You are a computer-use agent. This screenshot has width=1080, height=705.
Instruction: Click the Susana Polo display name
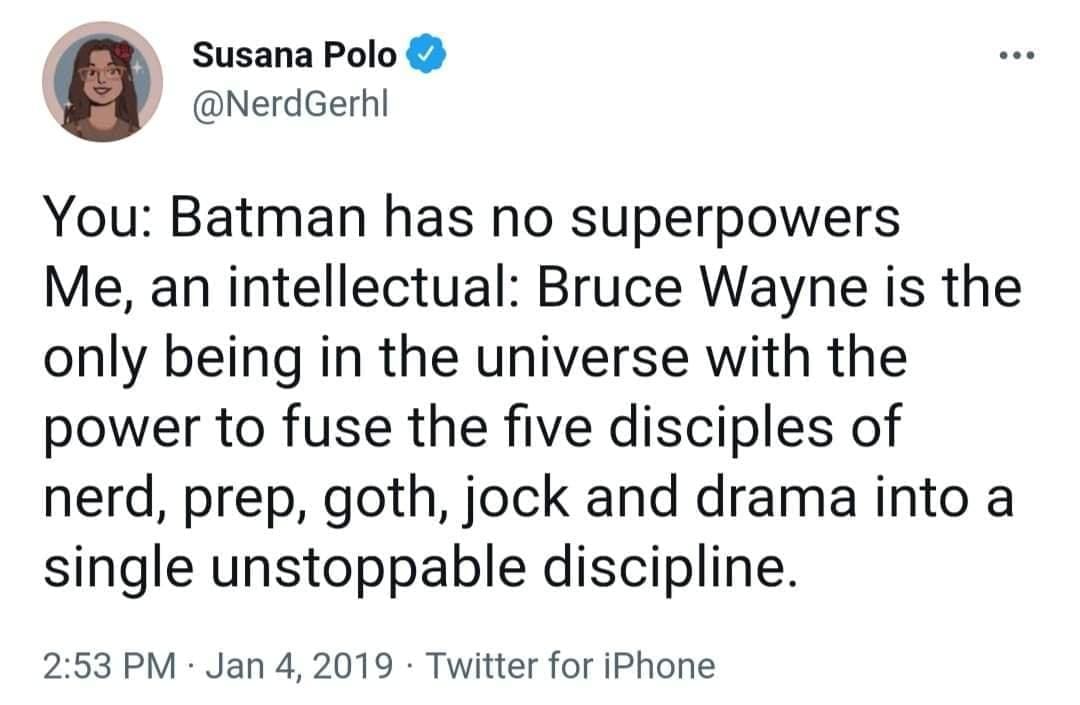(x=294, y=55)
